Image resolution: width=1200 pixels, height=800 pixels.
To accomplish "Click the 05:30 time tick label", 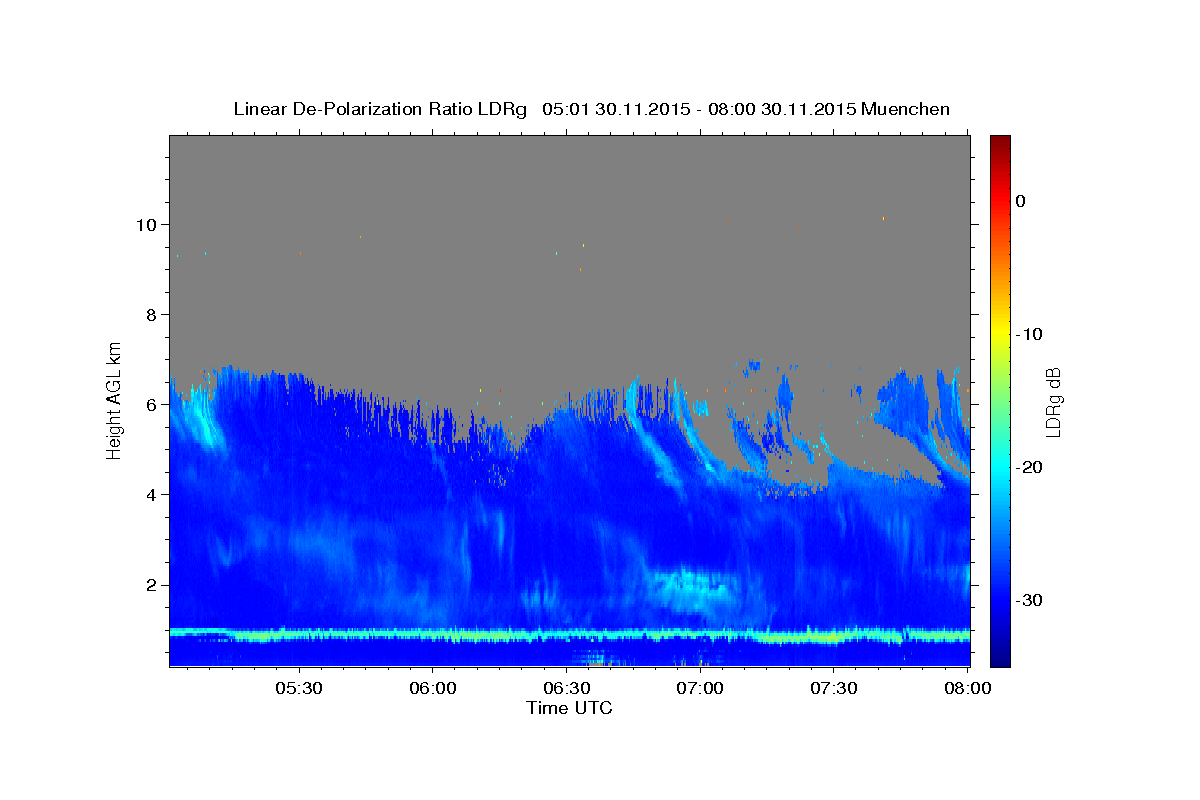I will [x=299, y=689].
